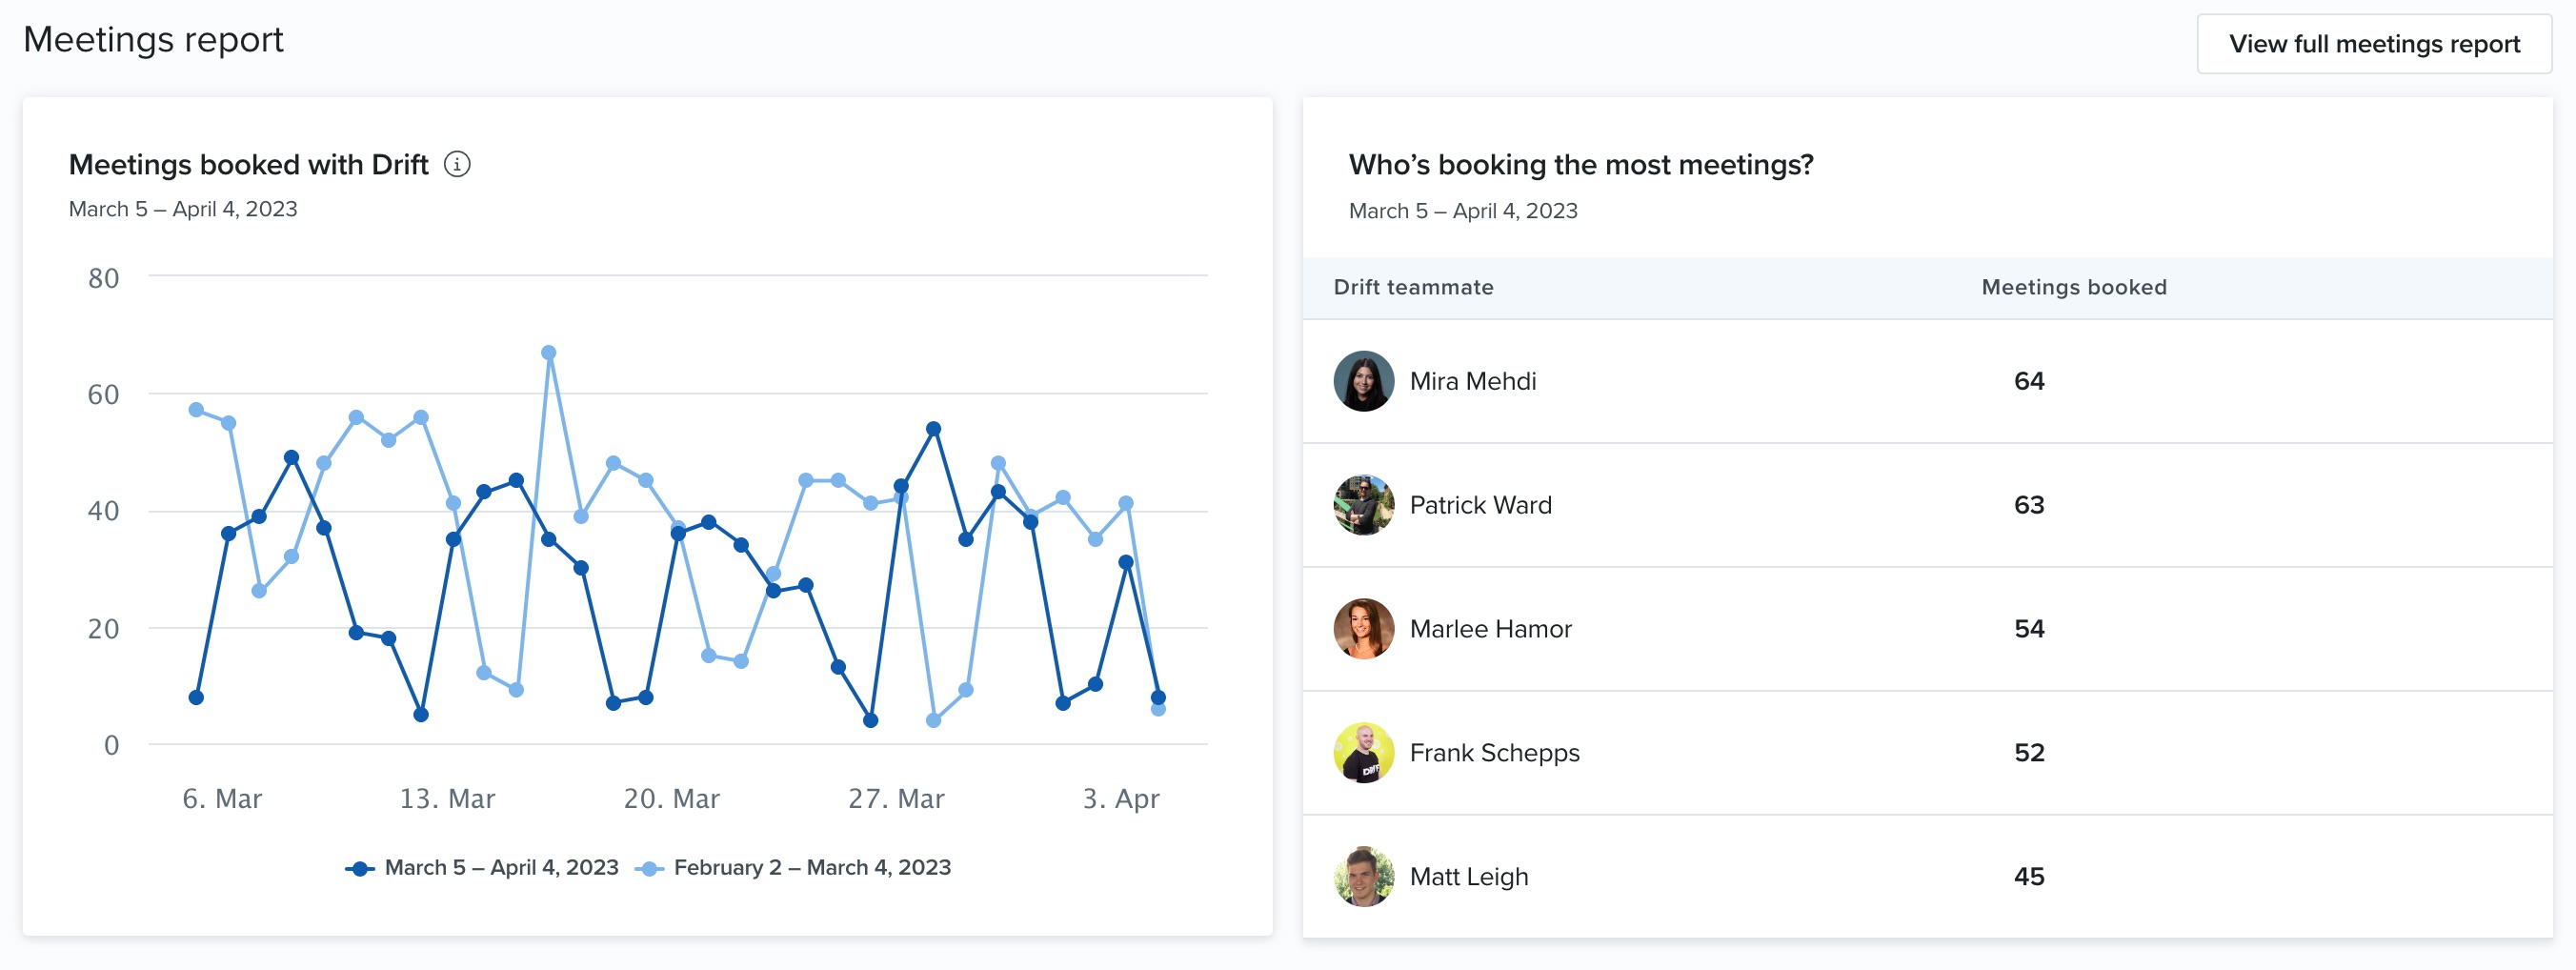Click the Matt Leigh name
Image resolution: width=2576 pixels, height=970 pixels.
click(1468, 877)
